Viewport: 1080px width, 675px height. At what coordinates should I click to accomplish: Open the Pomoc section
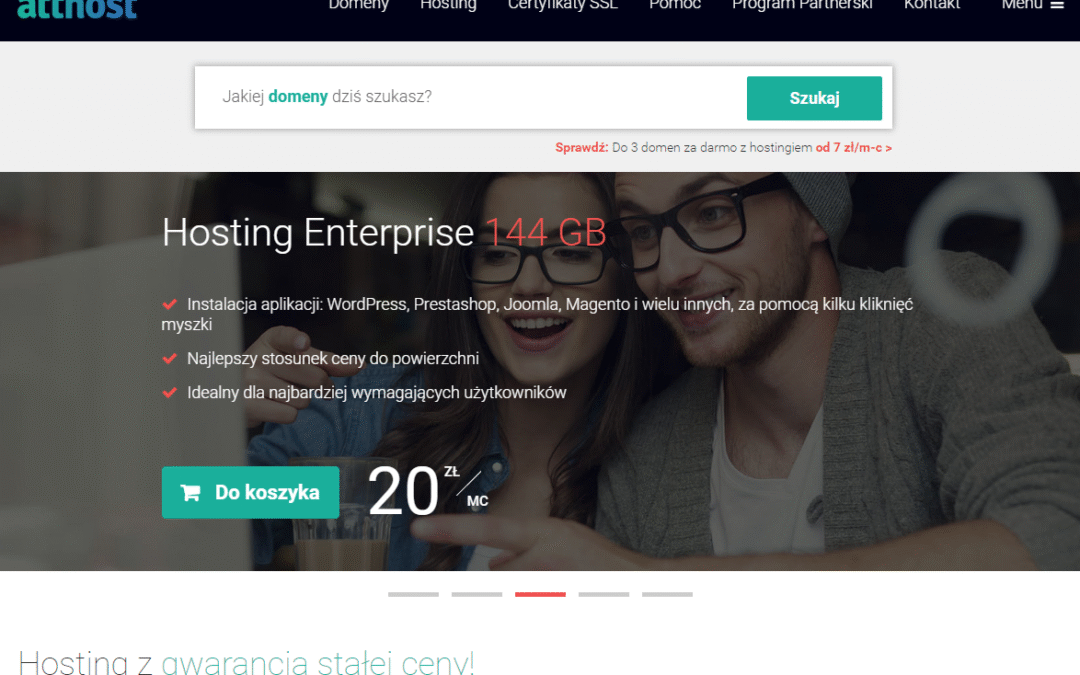tap(675, 5)
